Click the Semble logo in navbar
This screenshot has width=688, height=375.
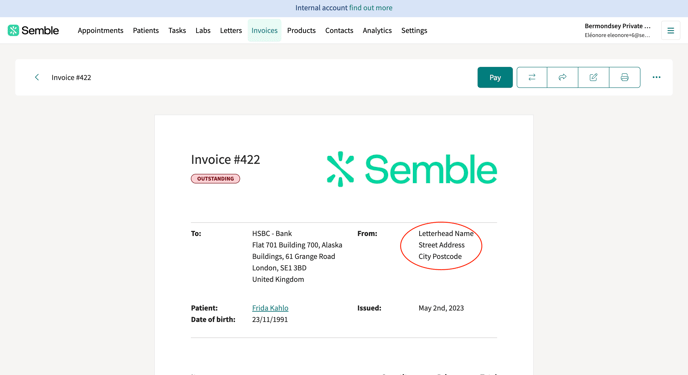[x=33, y=30]
